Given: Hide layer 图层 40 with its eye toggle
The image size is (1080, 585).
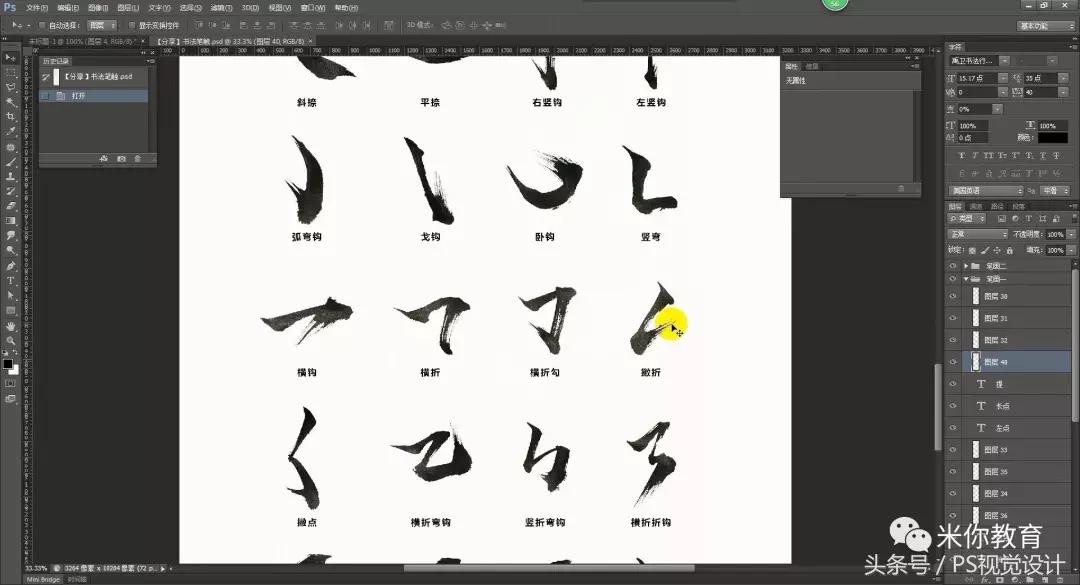Looking at the screenshot, I should click(951, 360).
